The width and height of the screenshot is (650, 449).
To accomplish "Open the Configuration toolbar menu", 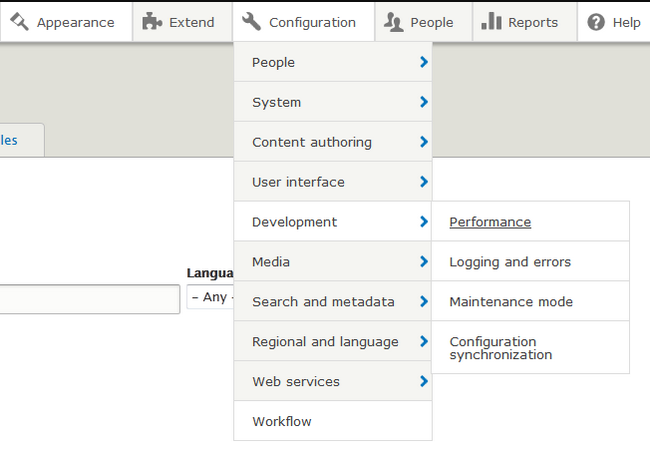I will pyautogui.click(x=303, y=22).
